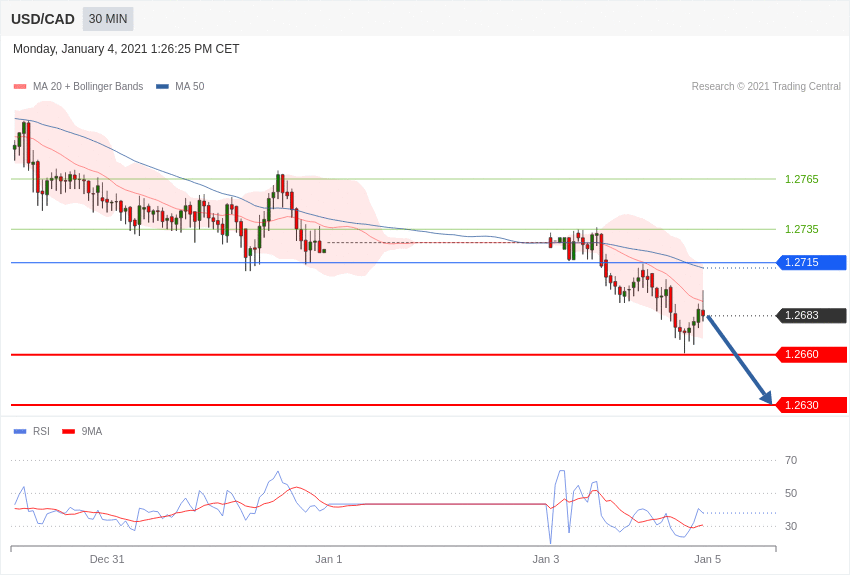Click the blue 1.2715 pivot price tag
The width and height of the screenshot is (850, 576).
coord(812,263)
